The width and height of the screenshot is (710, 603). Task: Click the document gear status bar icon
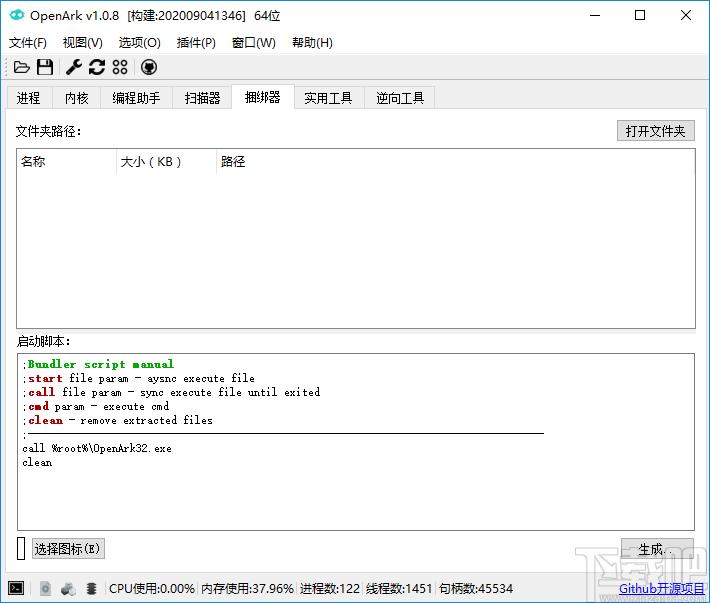point(45,589)
